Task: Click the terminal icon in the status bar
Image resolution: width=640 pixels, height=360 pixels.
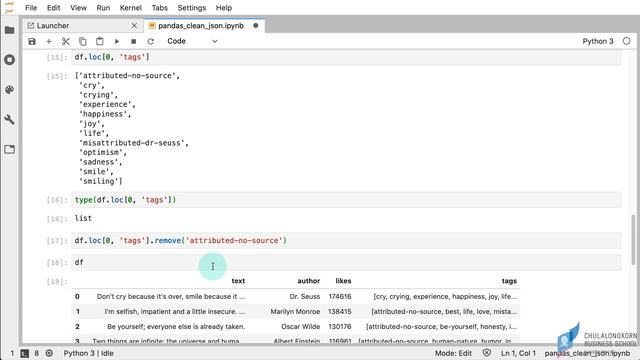Action: point(24,353)
